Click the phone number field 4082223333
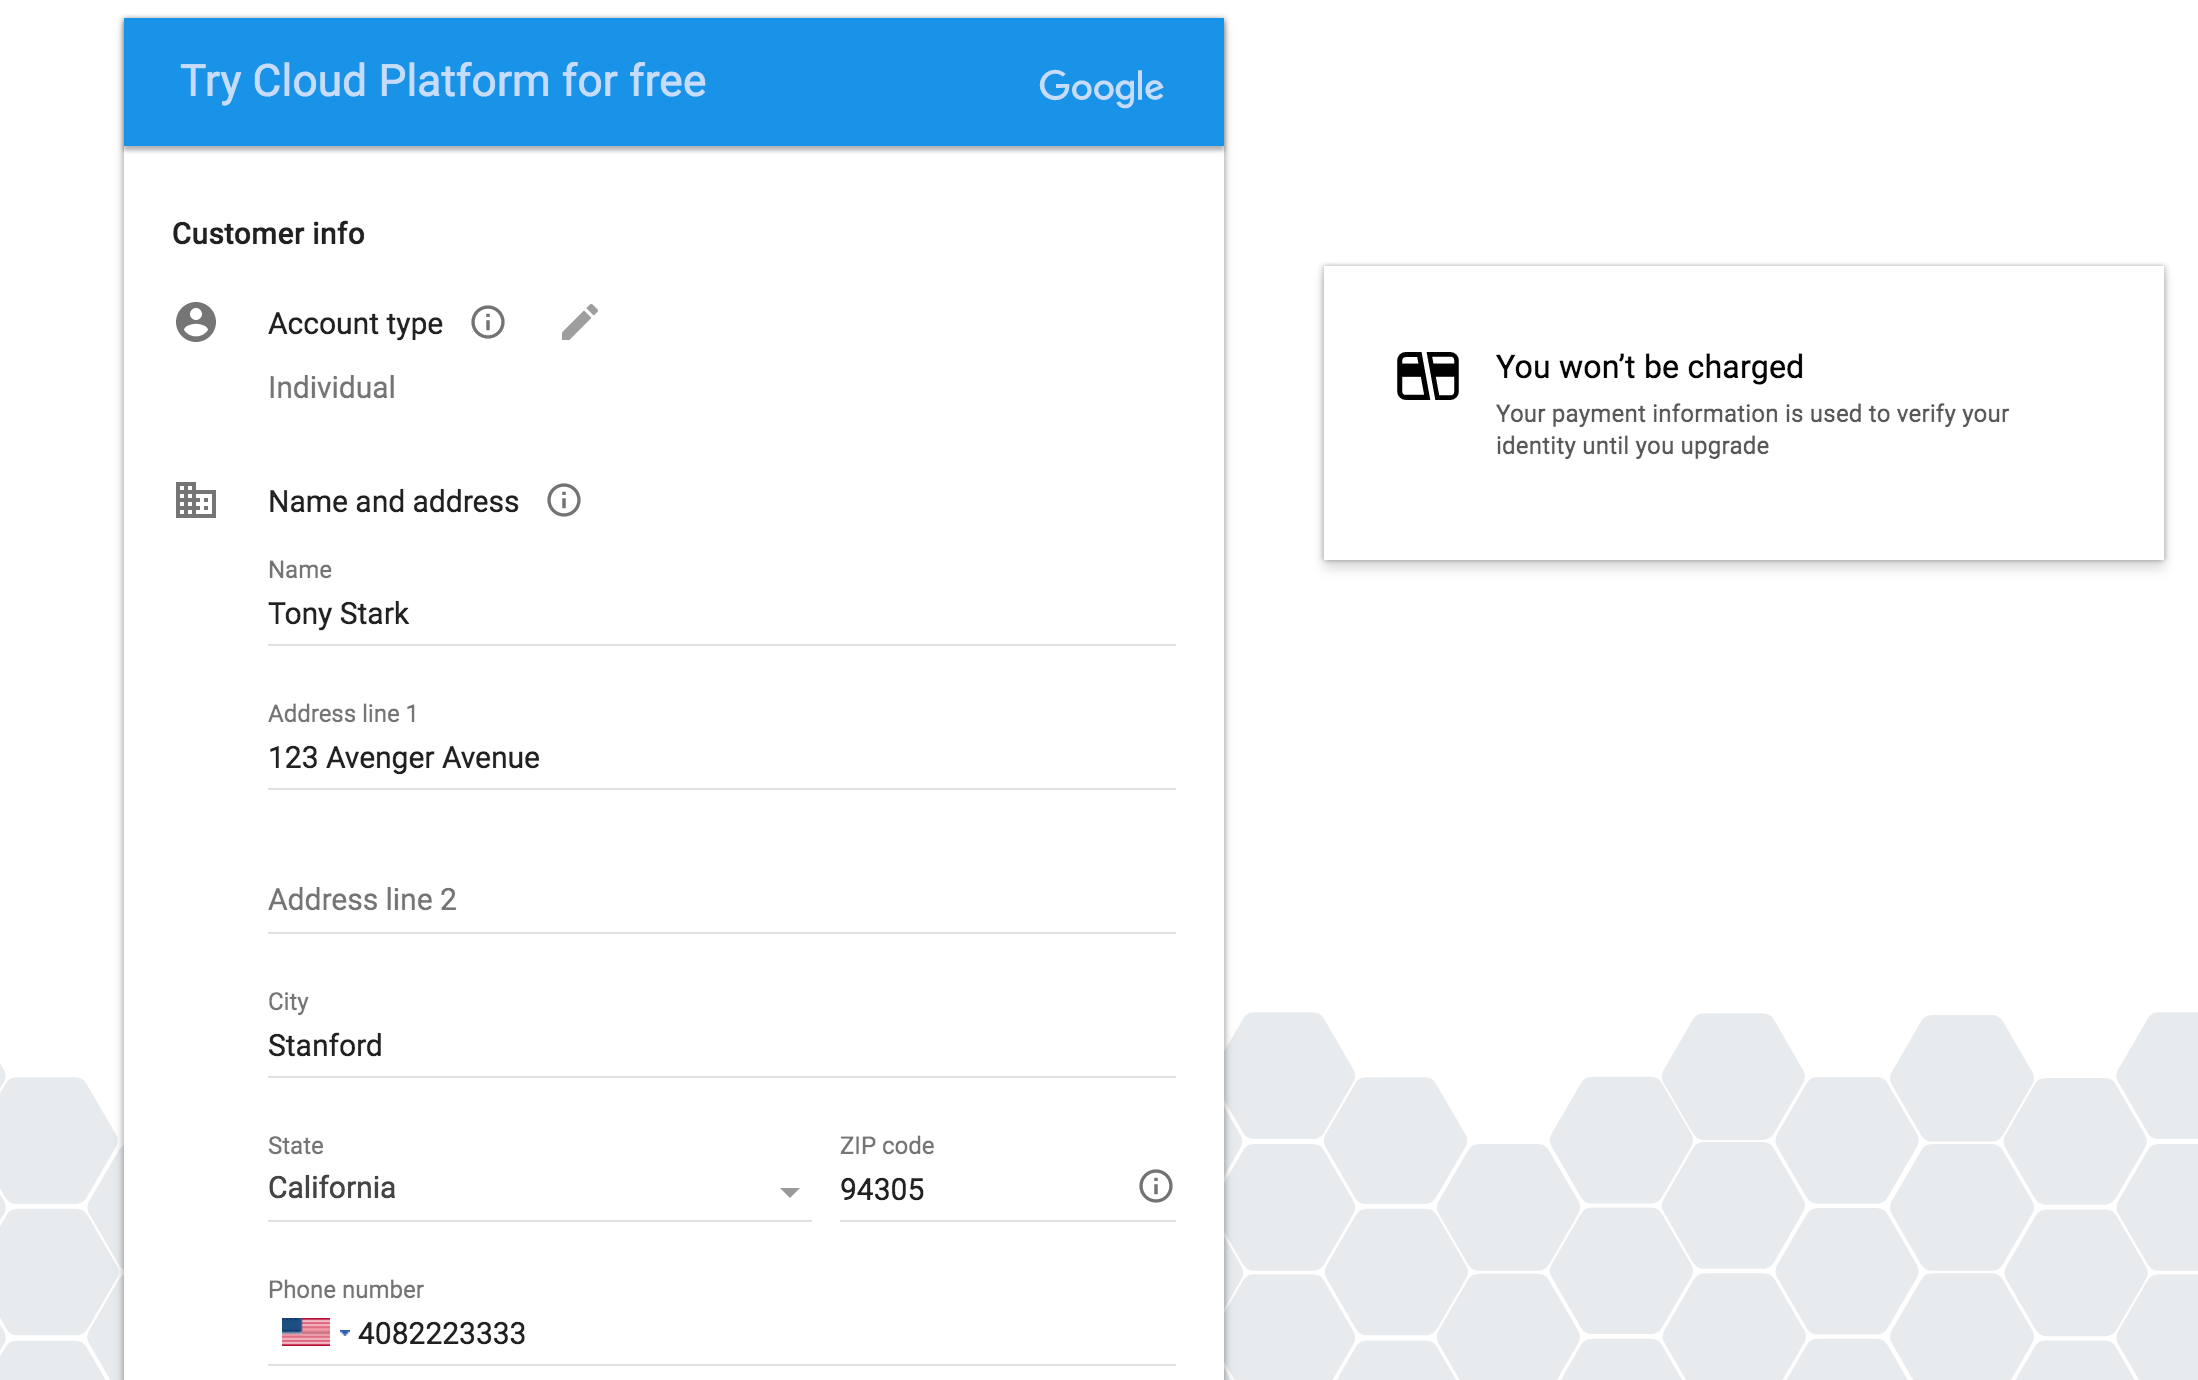Viewport: 2198px width, 1380px height. coord(760,1334)
